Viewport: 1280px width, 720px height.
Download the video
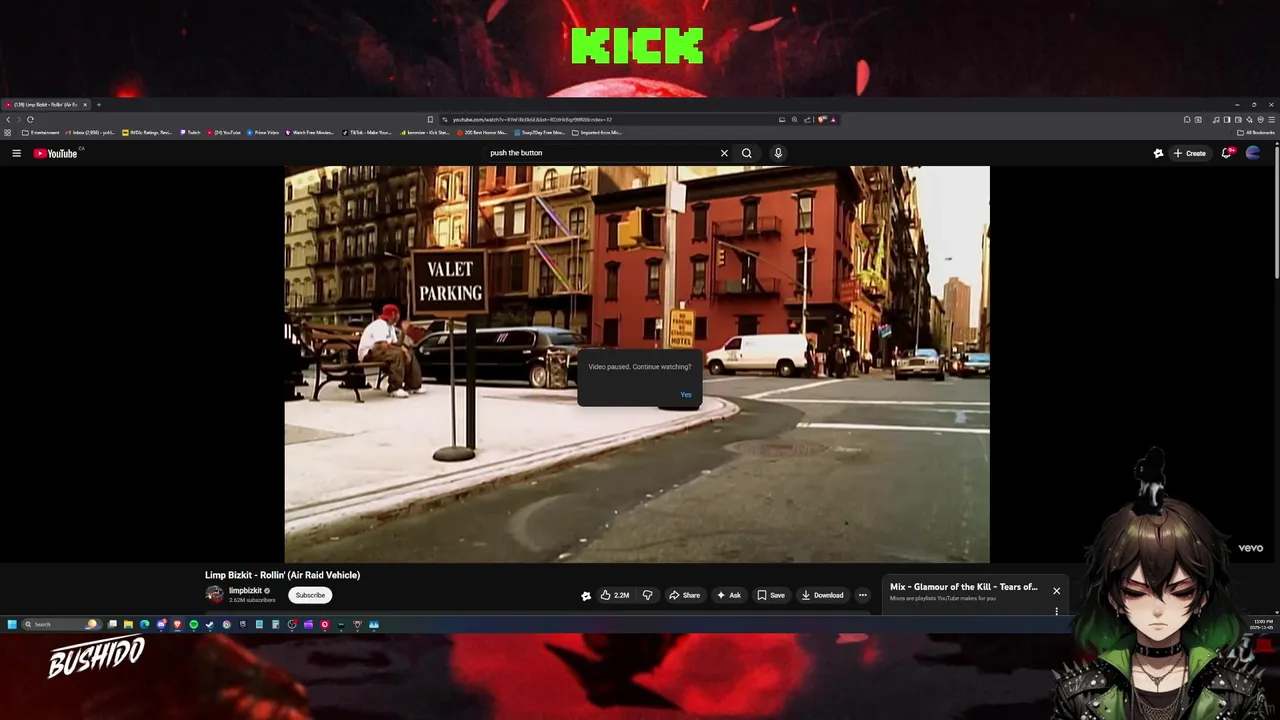pos(822,595)
